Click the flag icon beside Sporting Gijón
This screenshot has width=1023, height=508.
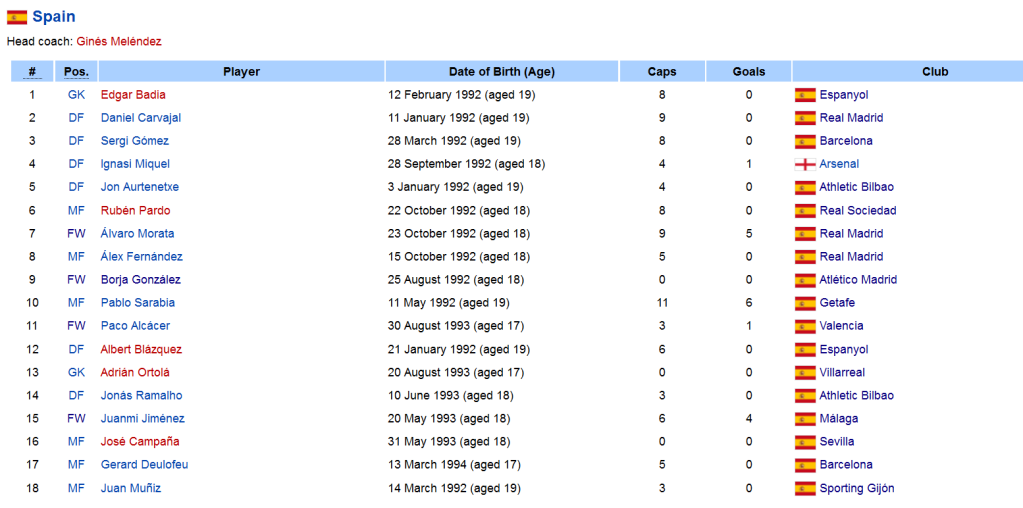point(805,488)
